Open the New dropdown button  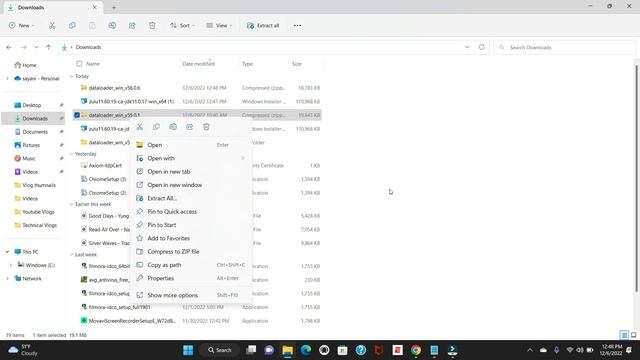point(21,25)
